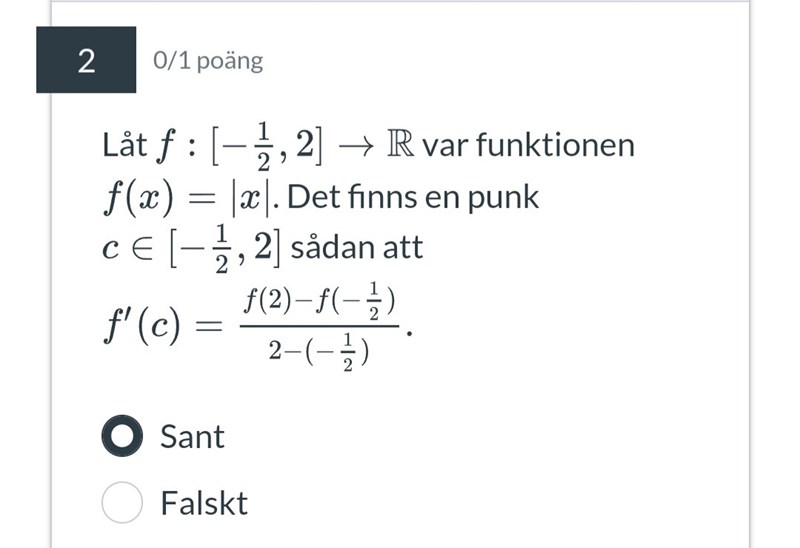Click the Falskt answer label

coord(204,503)
